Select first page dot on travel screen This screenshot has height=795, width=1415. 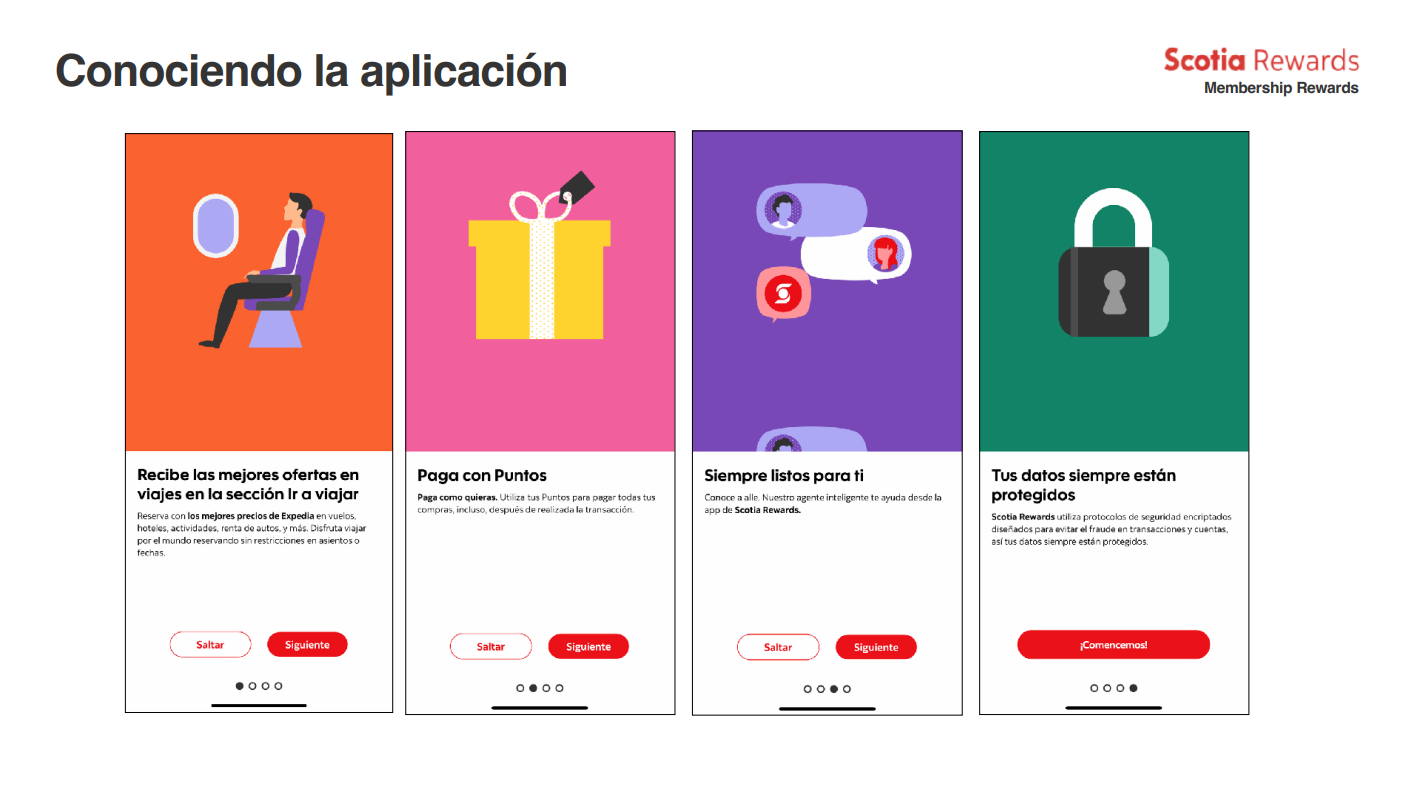(240, 686)
